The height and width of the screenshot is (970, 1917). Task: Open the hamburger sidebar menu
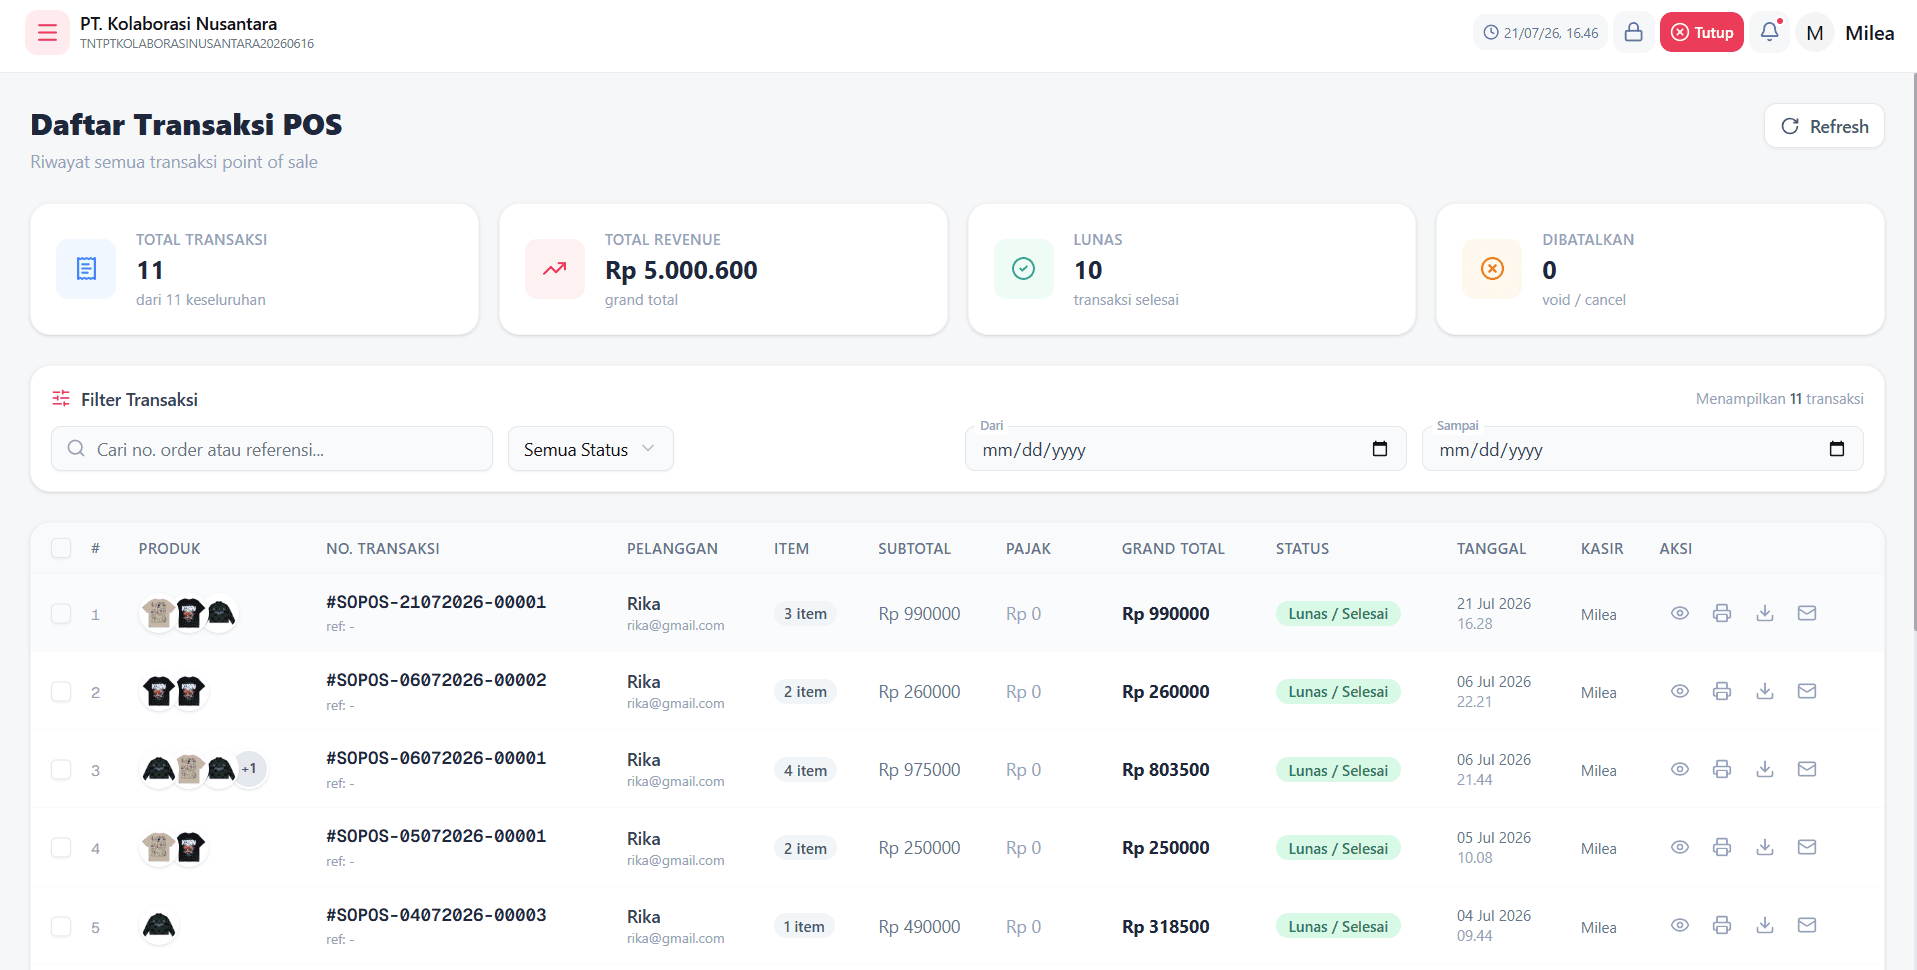(47, 33)
